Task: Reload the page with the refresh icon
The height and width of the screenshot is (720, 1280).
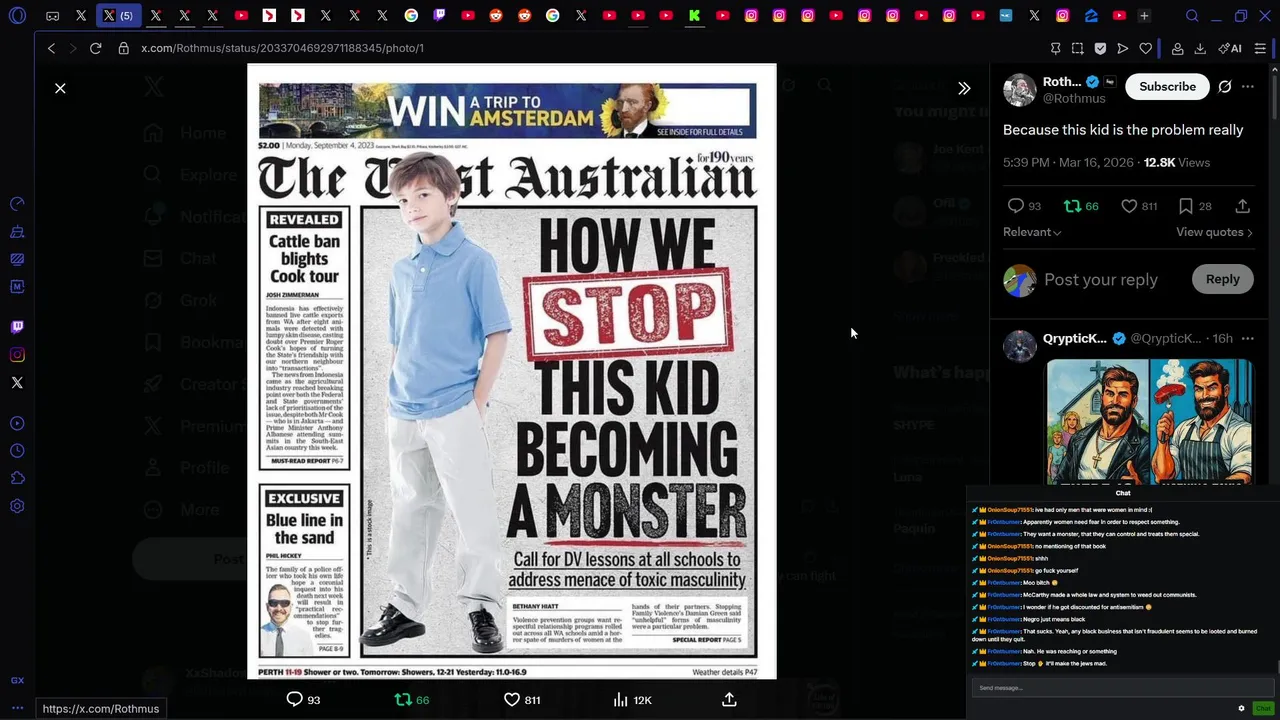Action: click(95, 48)
